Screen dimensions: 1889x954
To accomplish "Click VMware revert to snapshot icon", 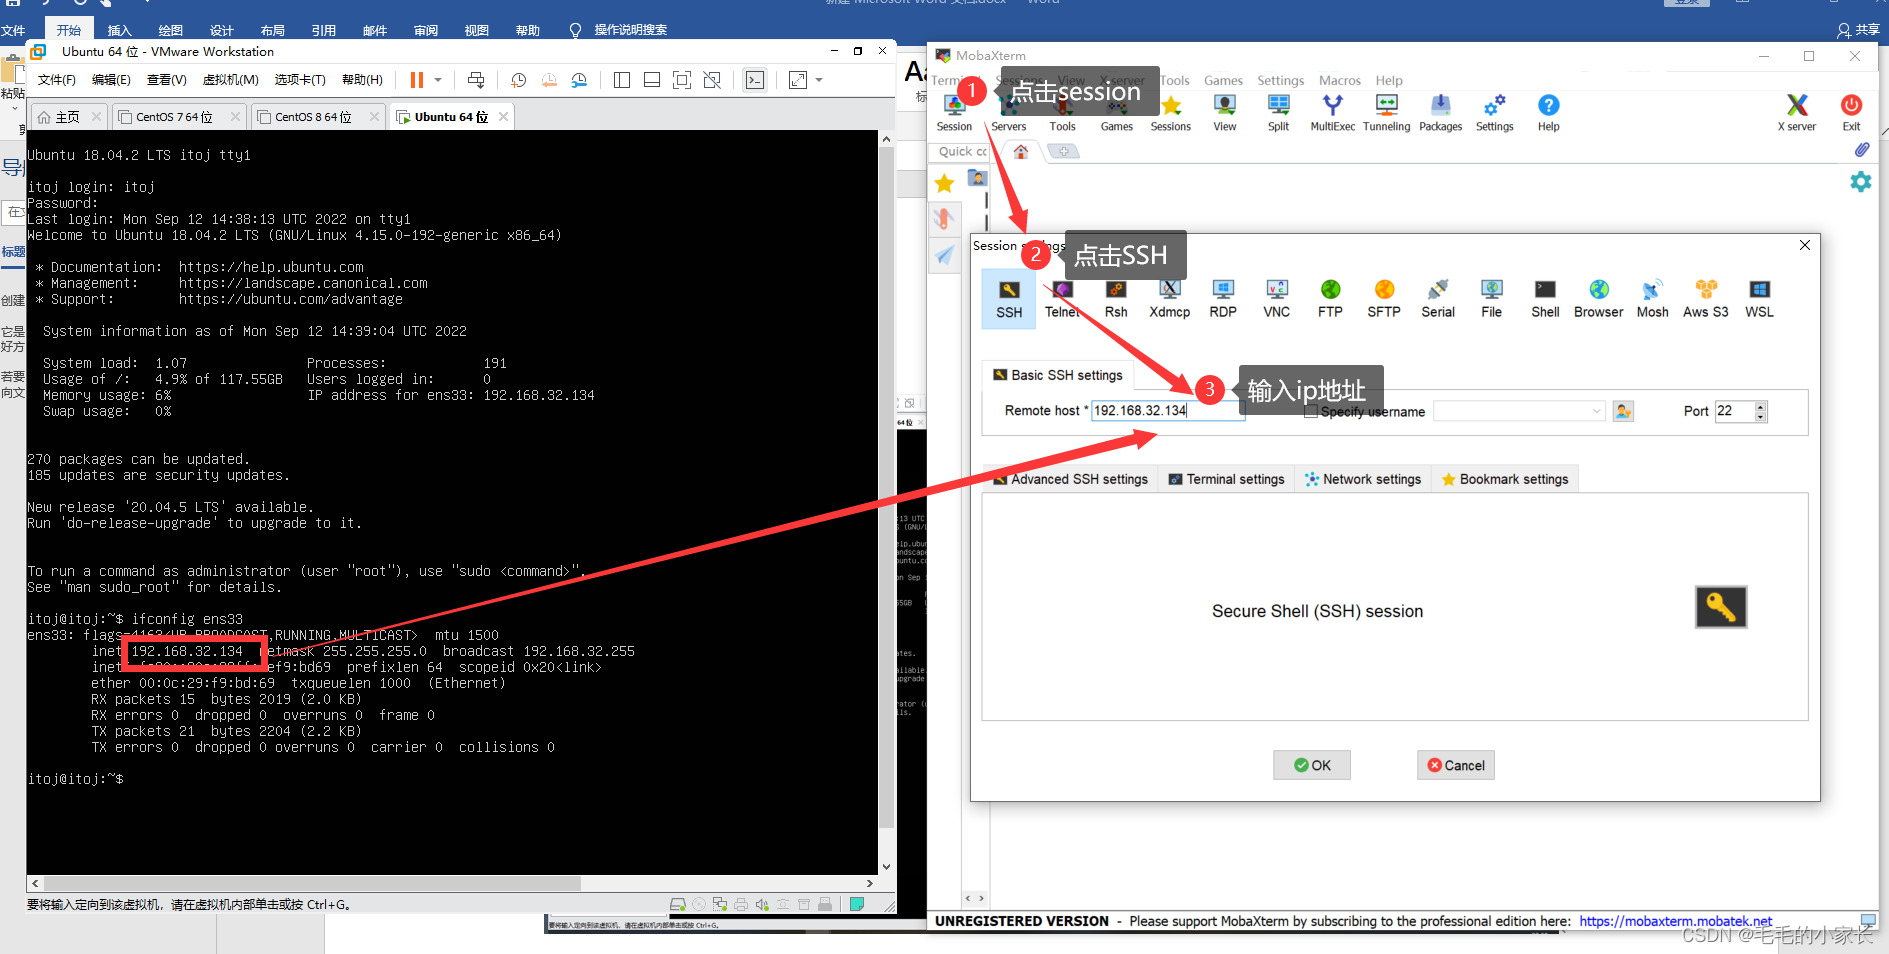I will (x=549, y=80).
